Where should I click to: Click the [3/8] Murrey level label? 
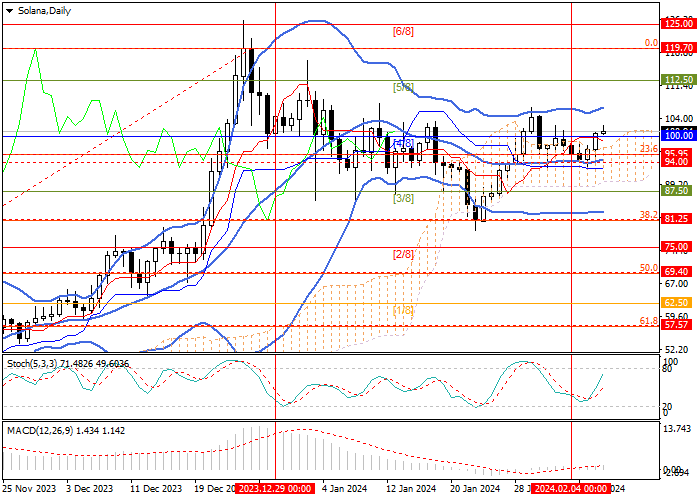click(403, 198)
